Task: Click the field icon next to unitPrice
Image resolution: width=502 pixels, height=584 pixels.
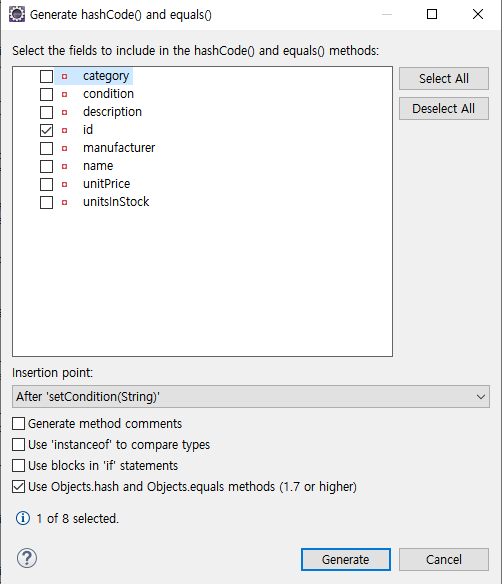Action: coord(64,184)
